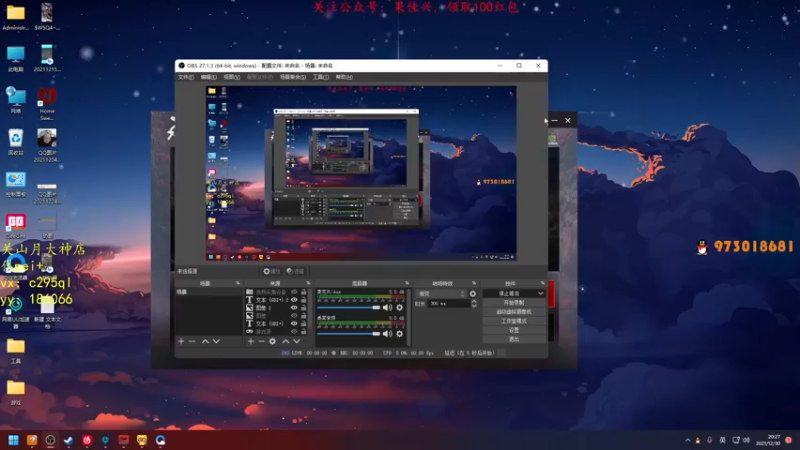
Task: Remove selected source with the minus icon
Action: pos(261,341)
